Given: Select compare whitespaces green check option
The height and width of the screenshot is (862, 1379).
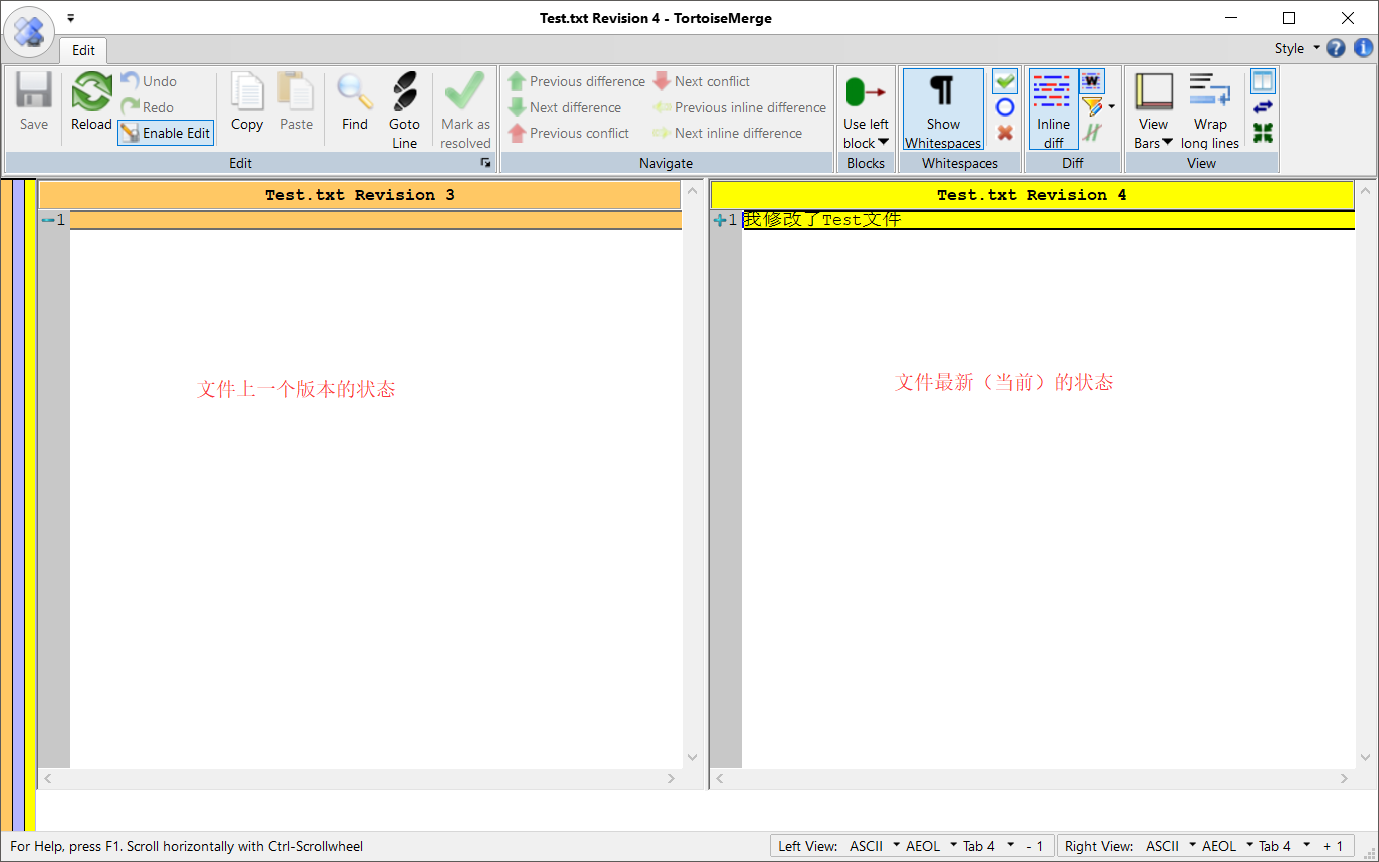Looking at the screenshot, I should click(1005, 81).
